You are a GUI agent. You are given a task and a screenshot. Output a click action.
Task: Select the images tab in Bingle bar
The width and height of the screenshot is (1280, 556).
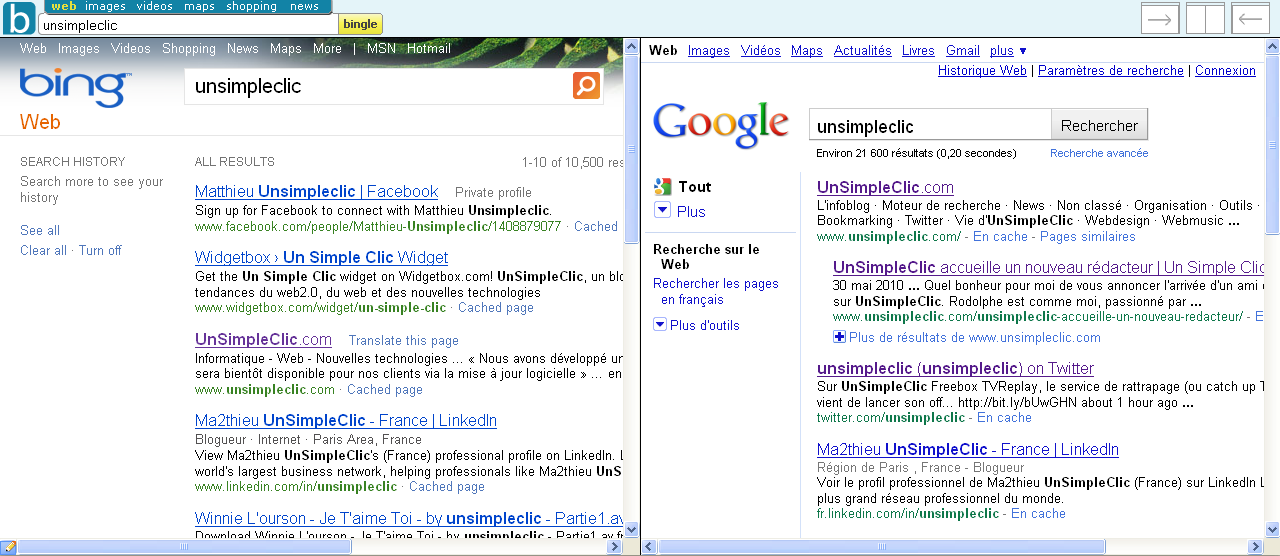105,6
